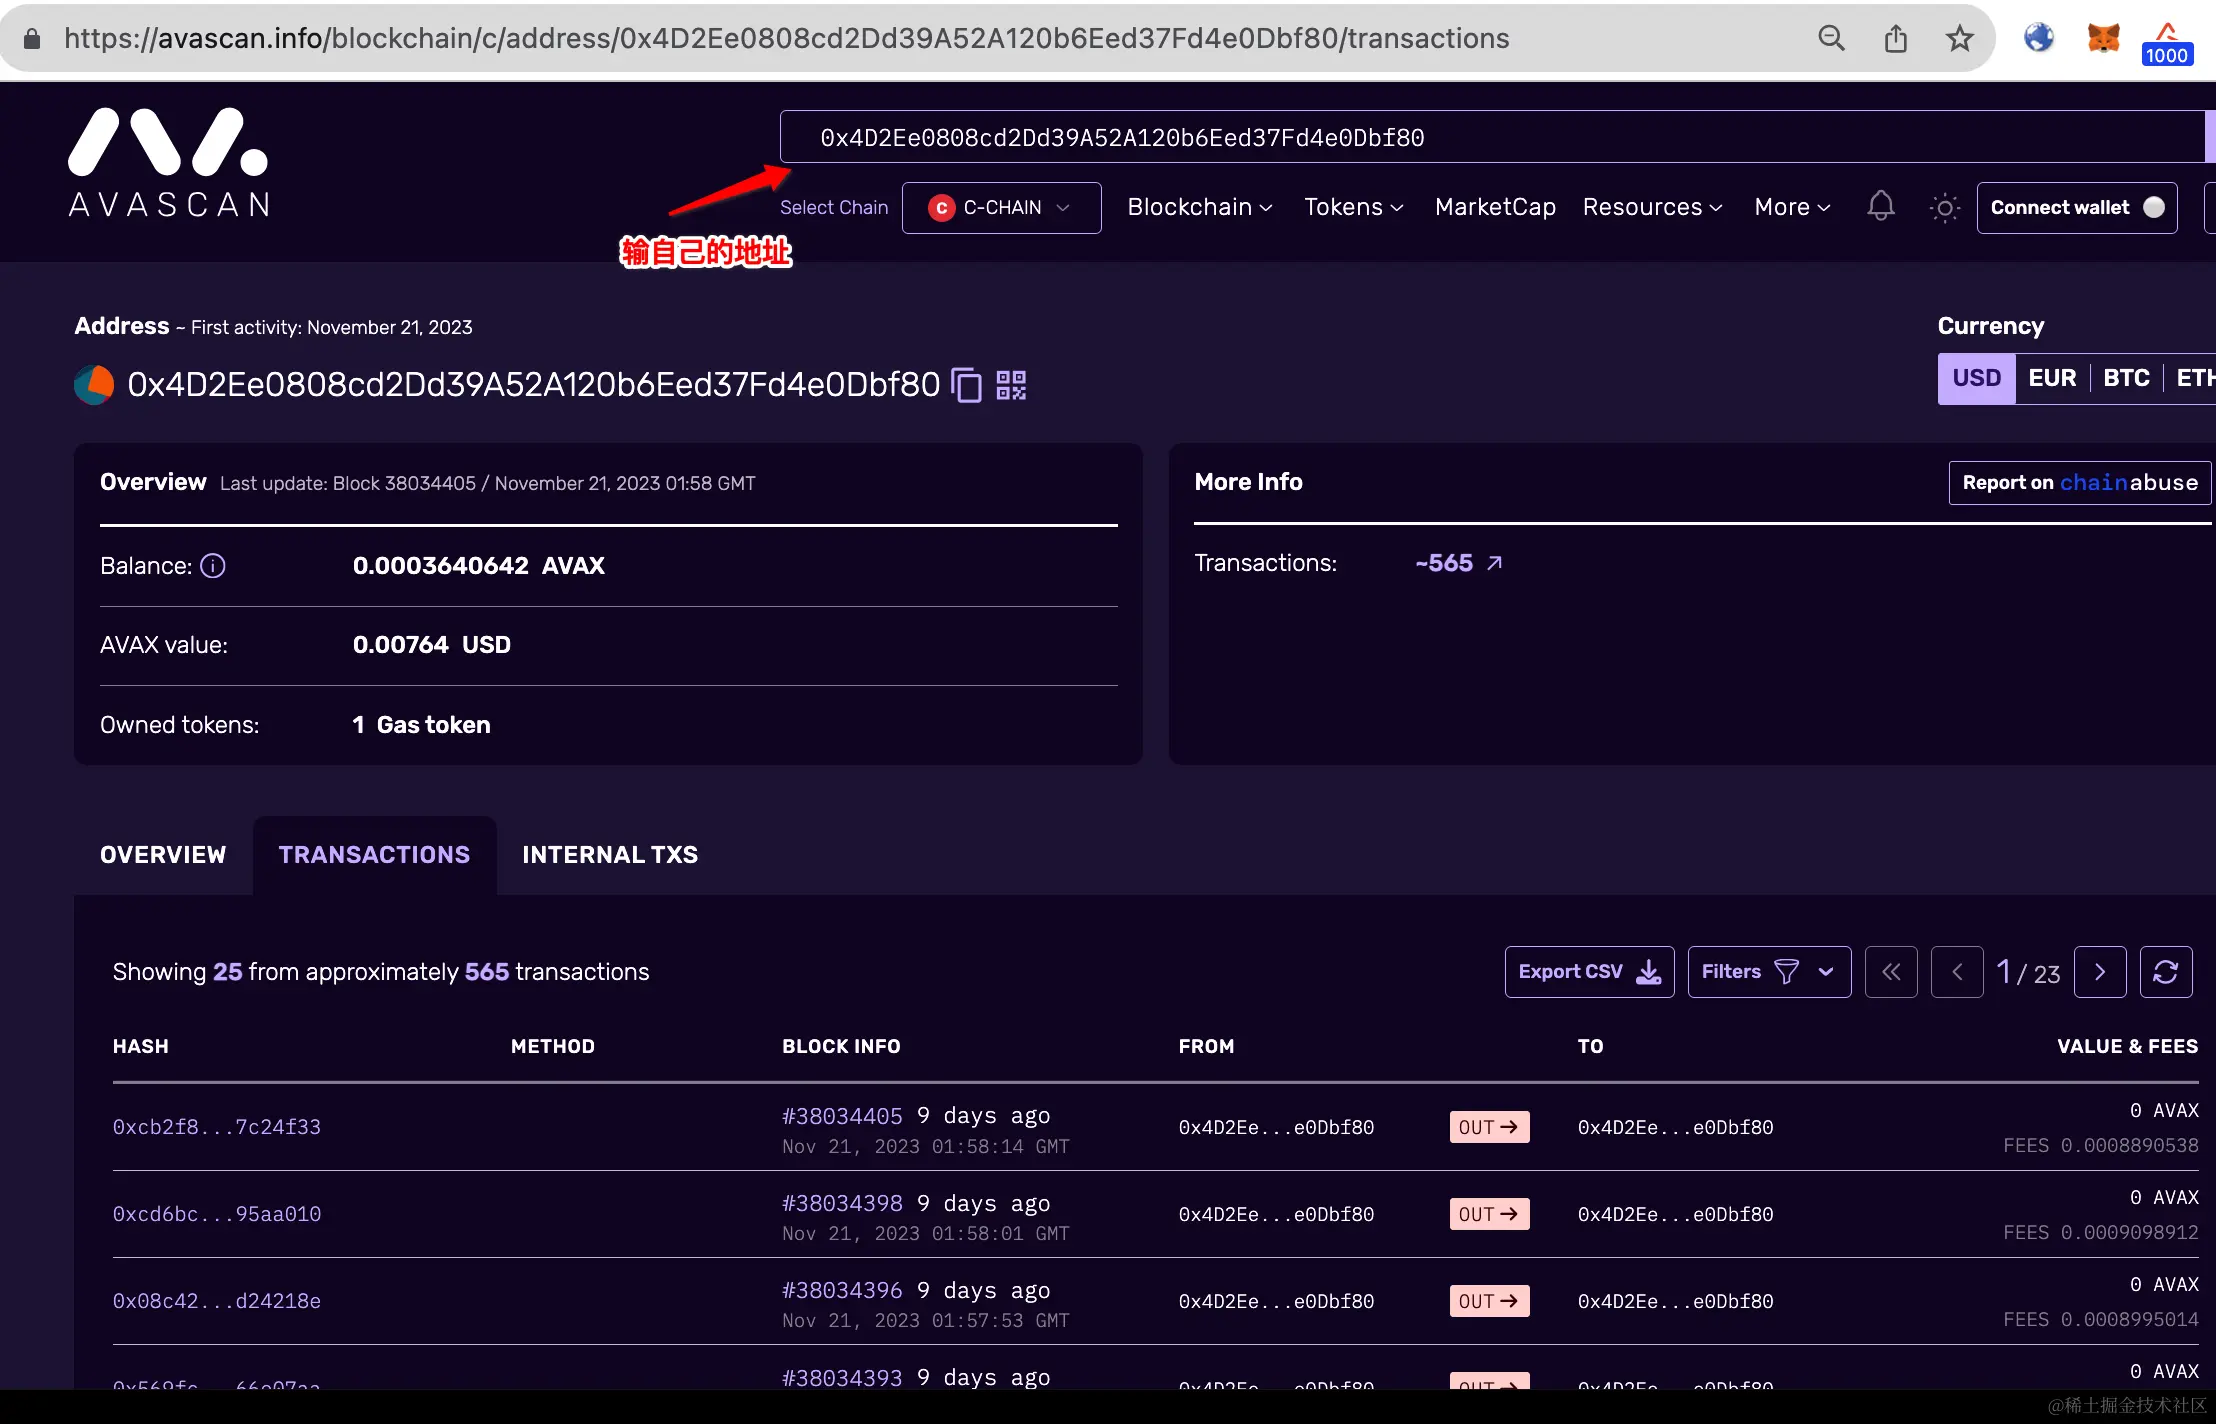This screenshot has width=2216, height=1424.
Task: Open the C-CHAIN chain selector
Action: [1001, 208]
